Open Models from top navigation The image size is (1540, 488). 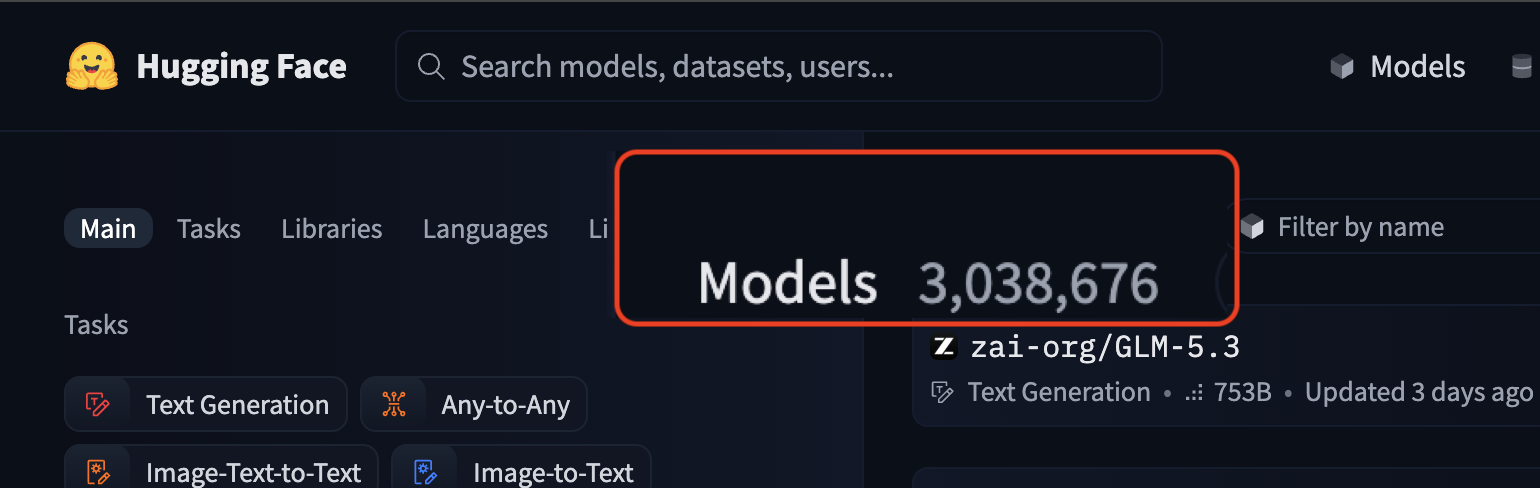tap(1397, 67)
